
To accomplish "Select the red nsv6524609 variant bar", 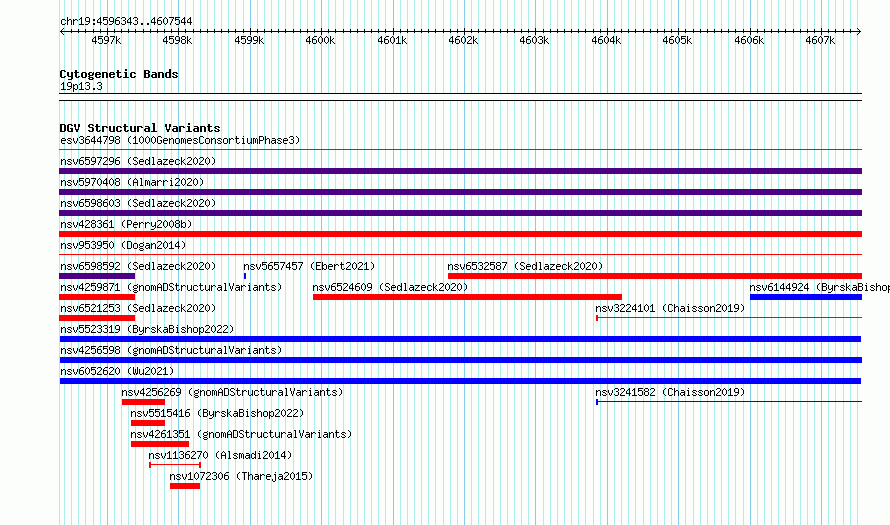I will [467, 297].
